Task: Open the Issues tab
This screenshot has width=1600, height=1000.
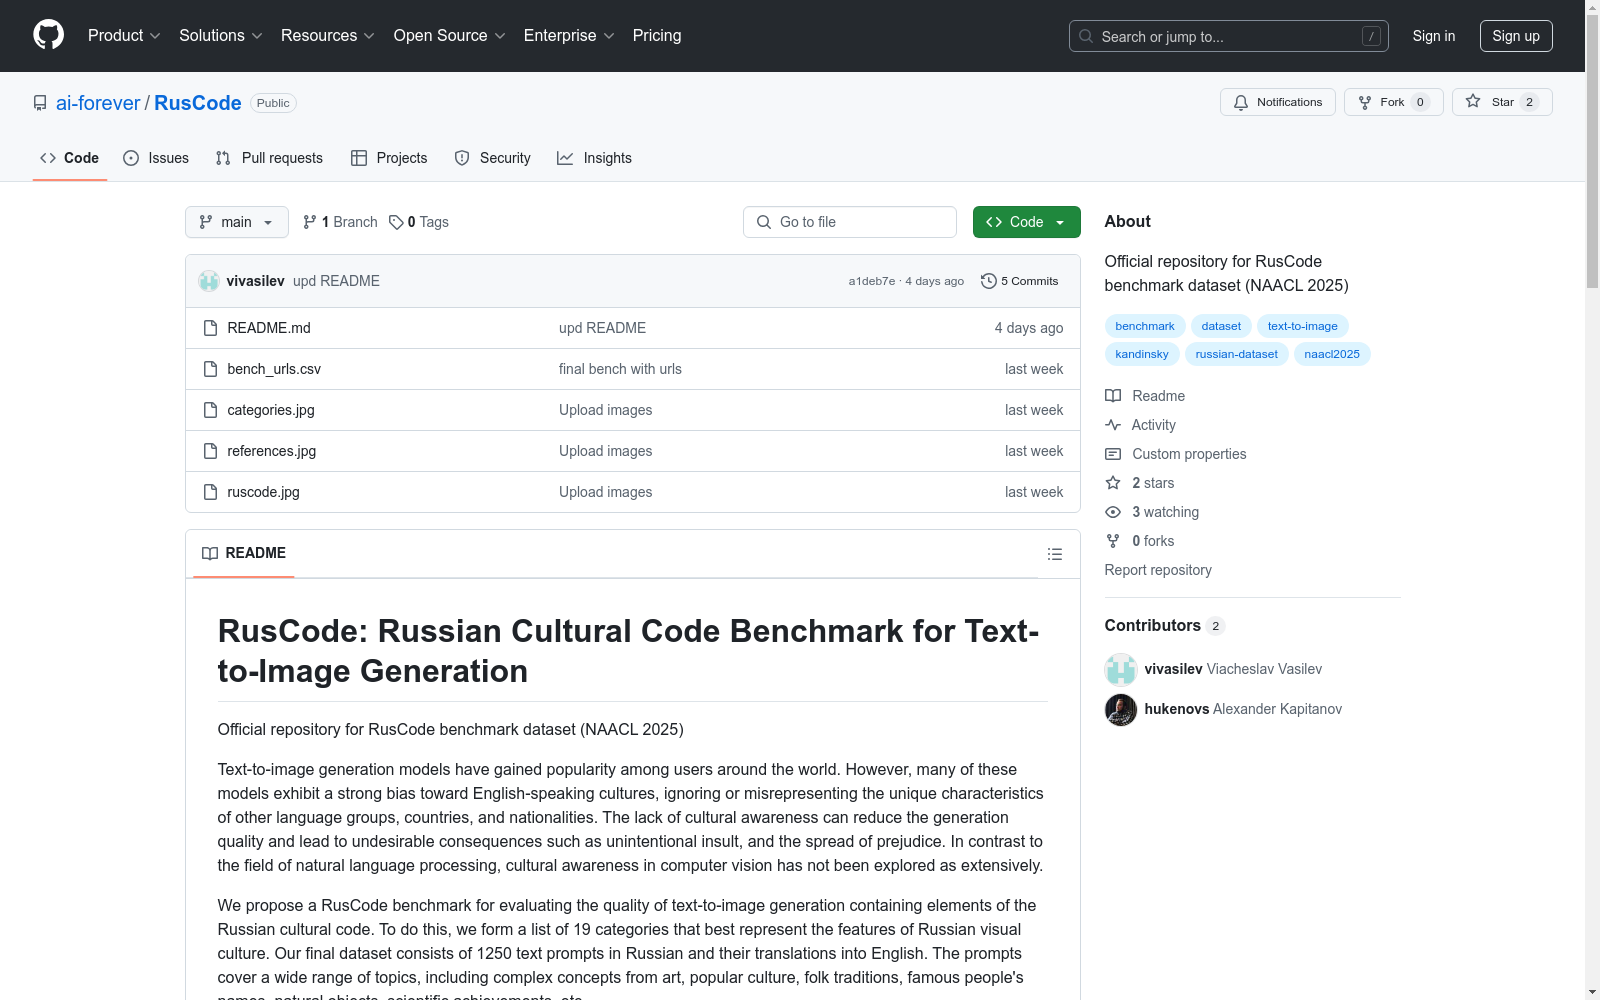Action: coord(156,158)
